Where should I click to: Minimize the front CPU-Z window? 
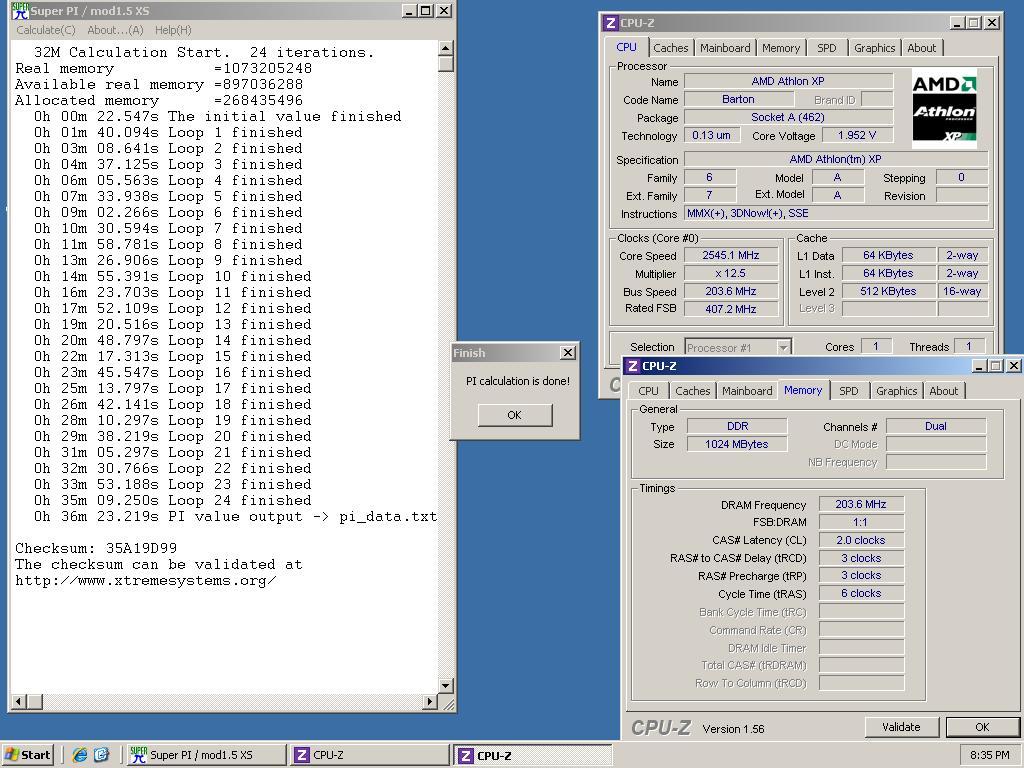[979, 366]
